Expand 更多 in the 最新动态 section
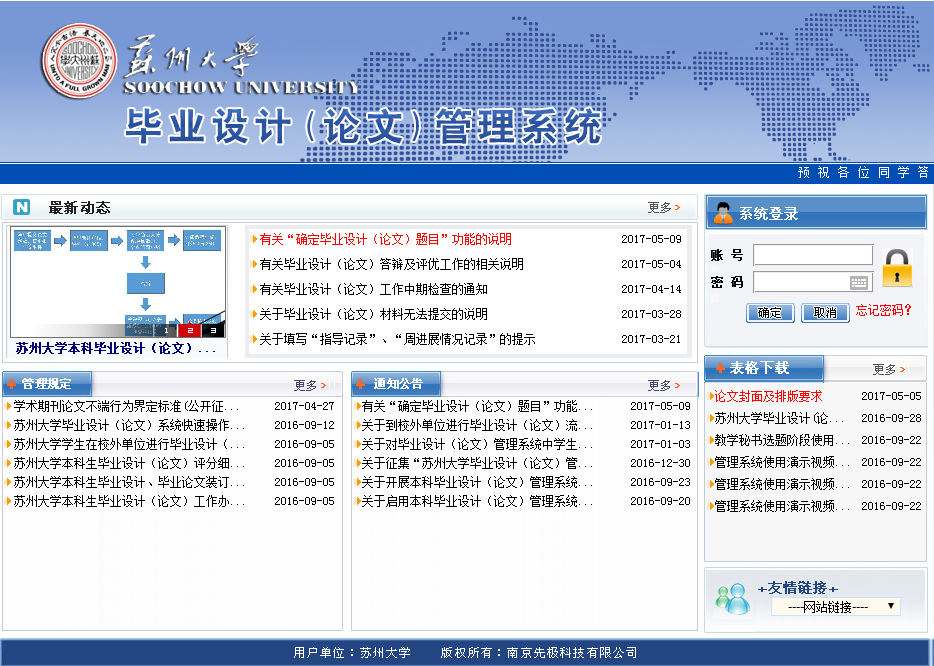Viewport: 934px width, 666px height. pos(663,208)
